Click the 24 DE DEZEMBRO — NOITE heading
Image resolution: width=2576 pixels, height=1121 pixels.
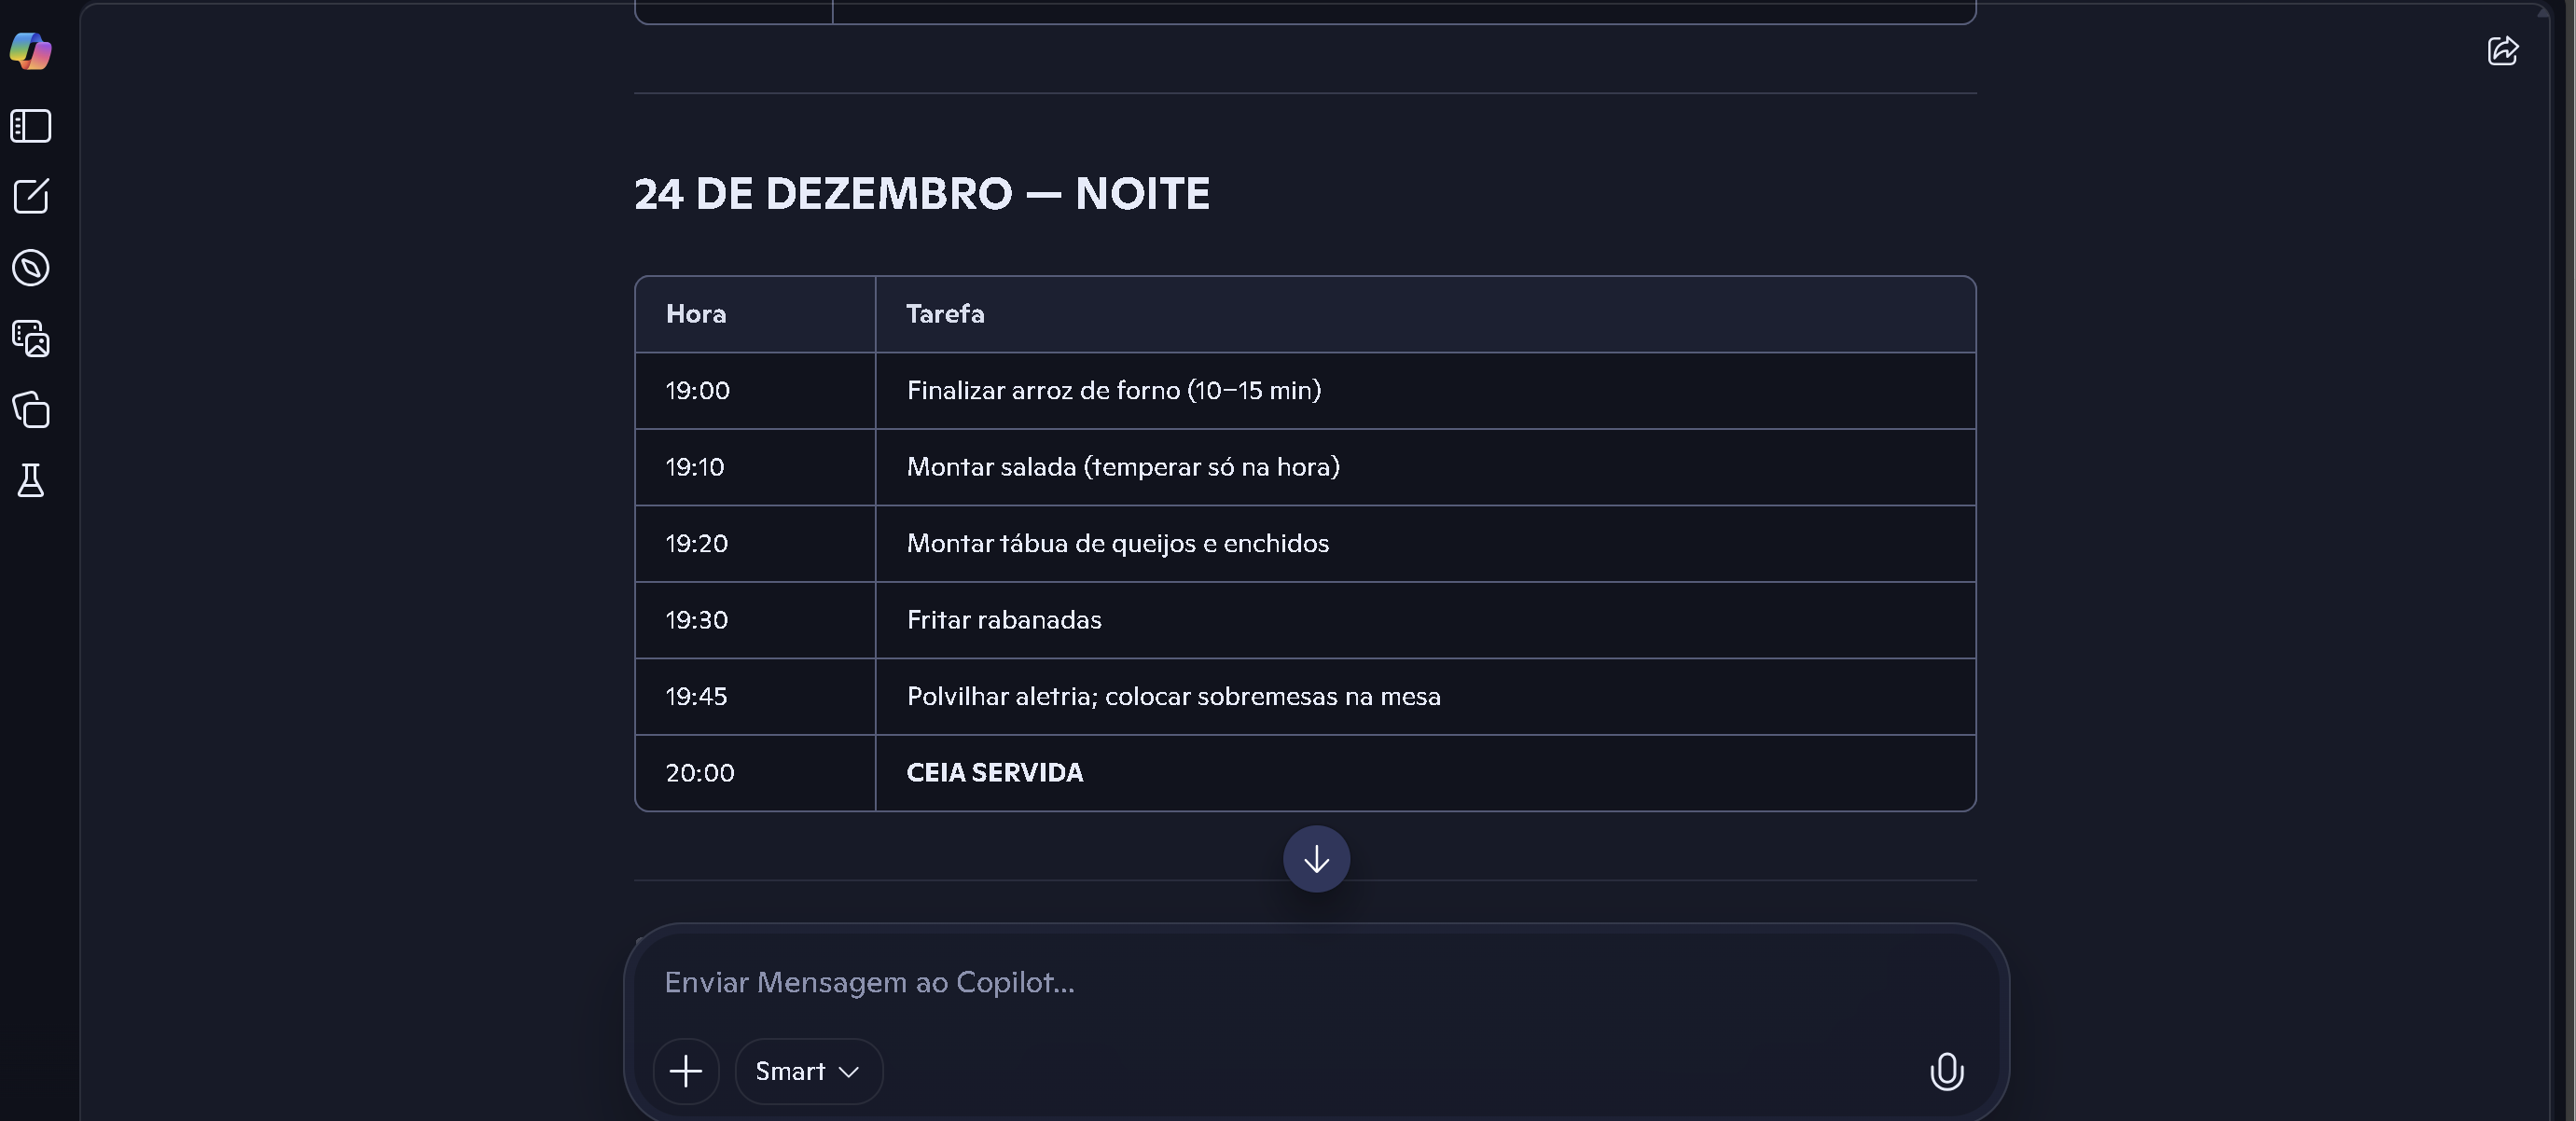coord(921,194)
